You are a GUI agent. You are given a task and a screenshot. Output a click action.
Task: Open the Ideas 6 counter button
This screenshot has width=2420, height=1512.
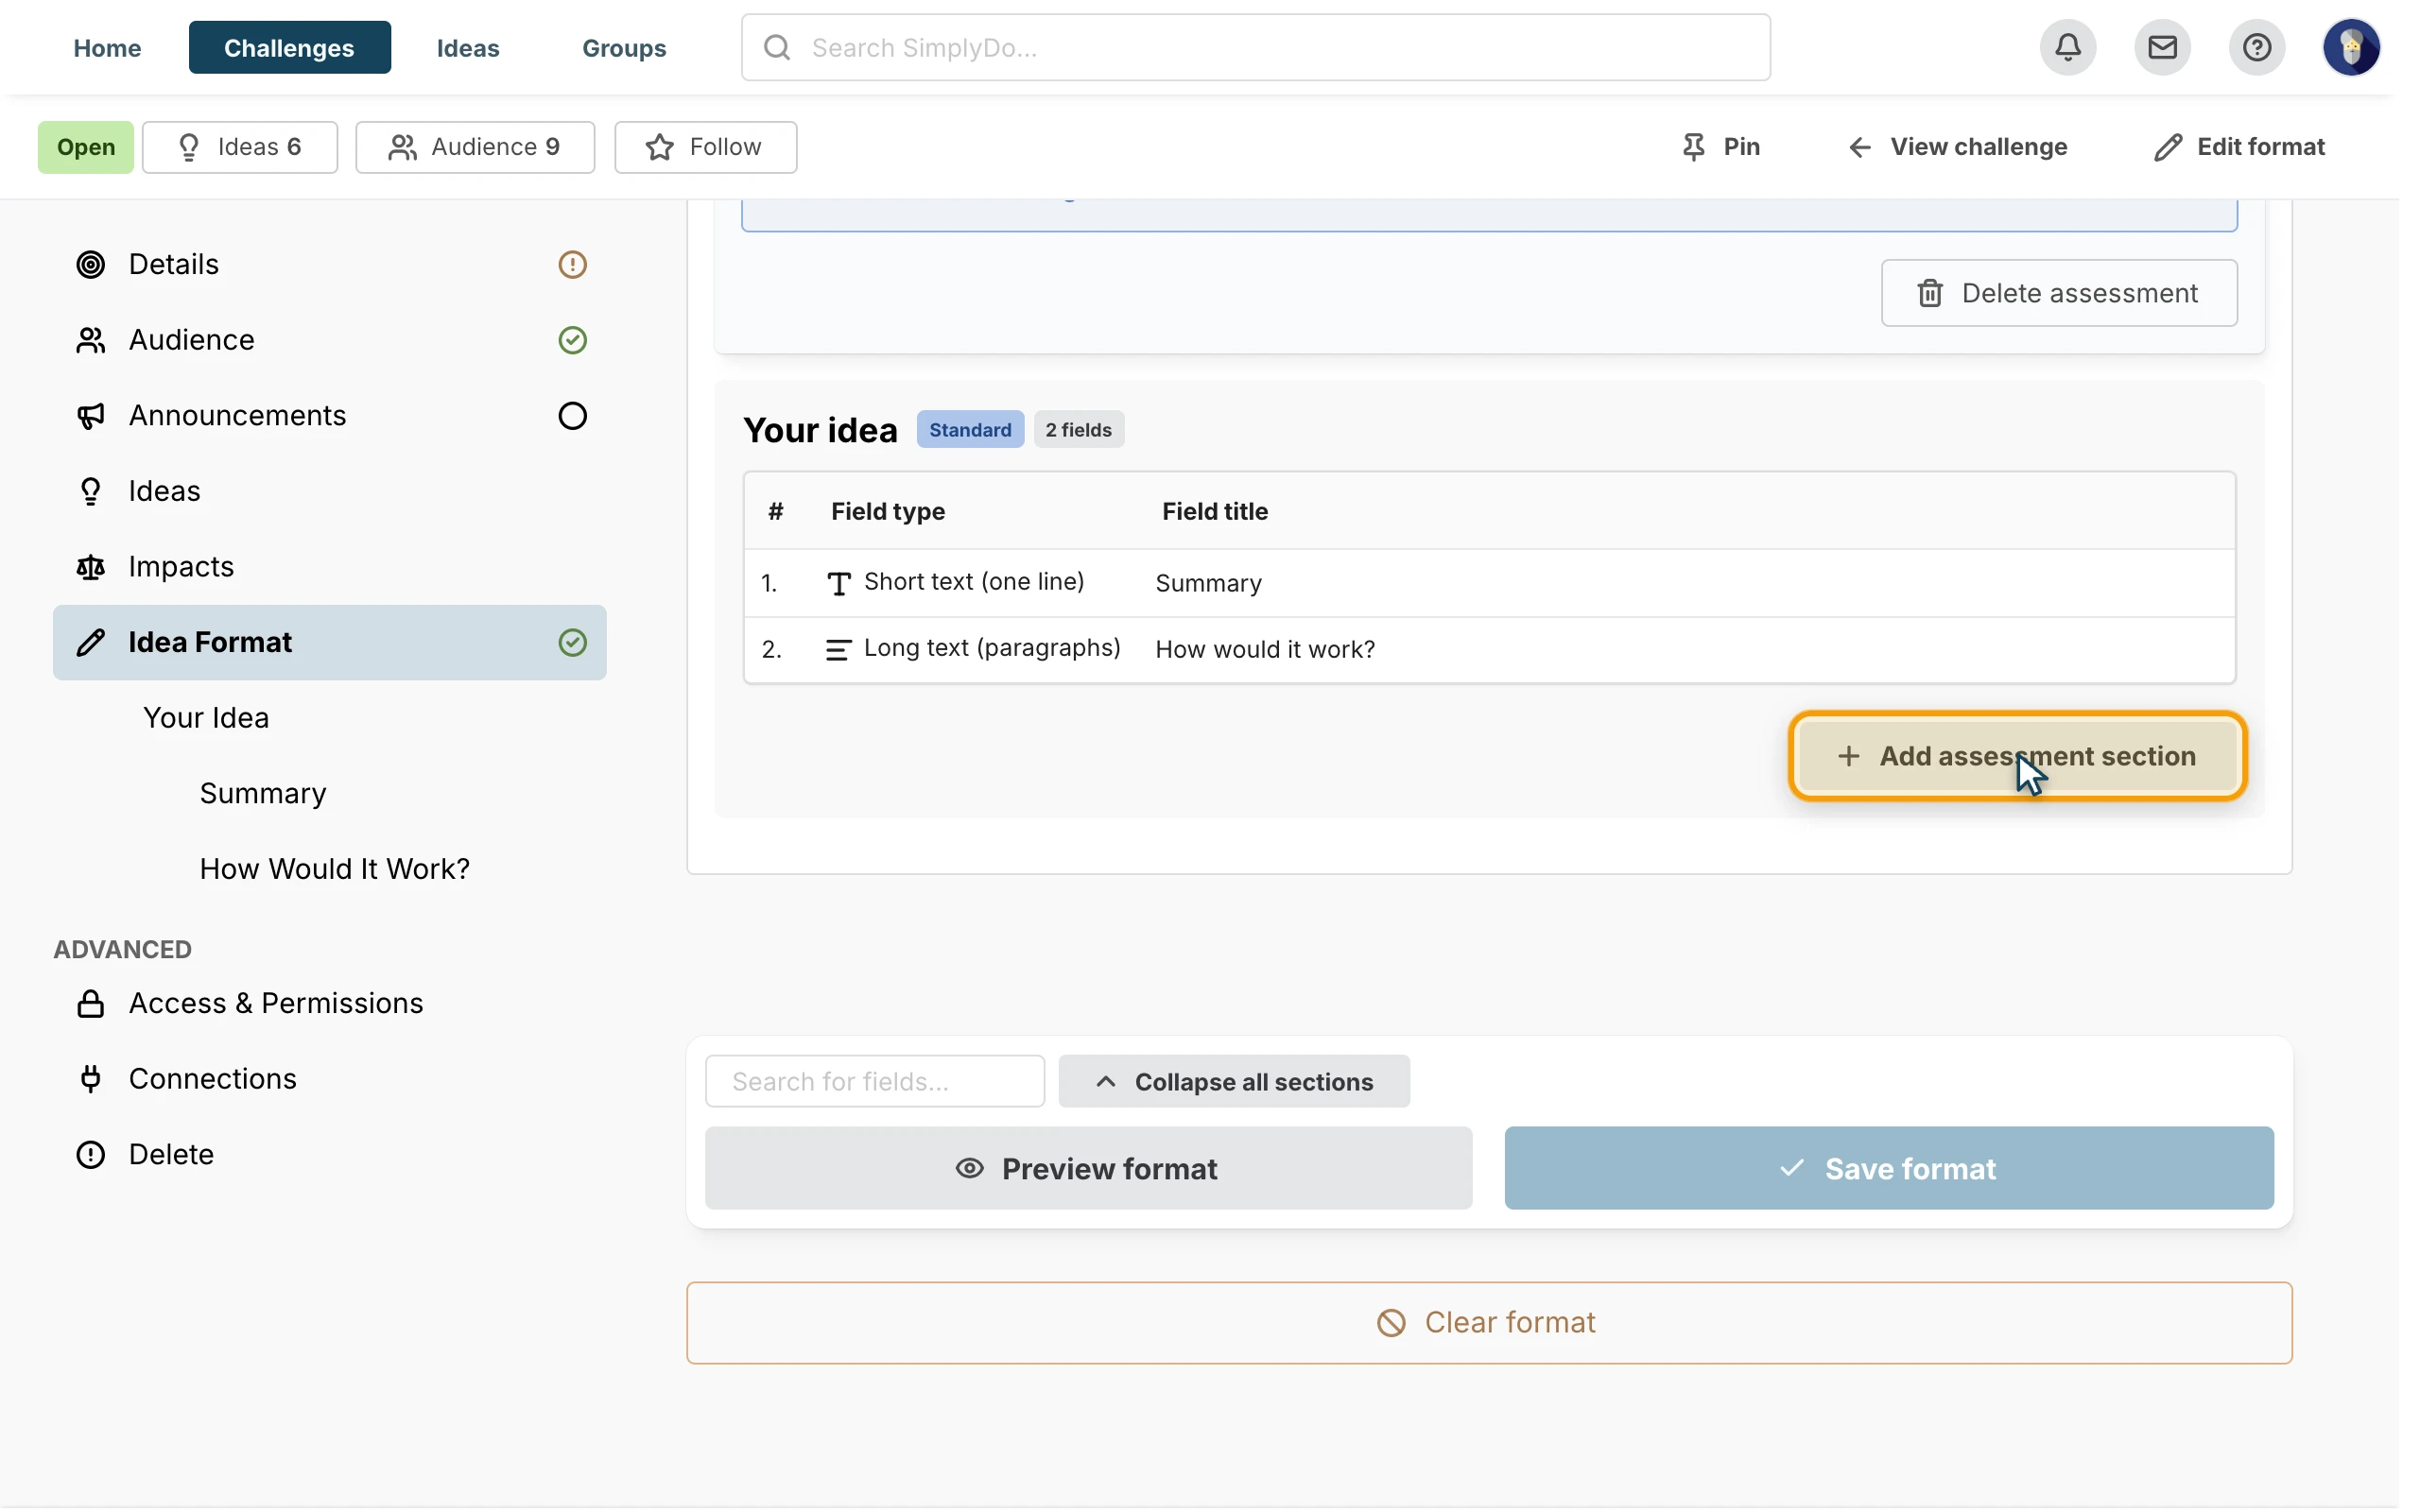240,147
